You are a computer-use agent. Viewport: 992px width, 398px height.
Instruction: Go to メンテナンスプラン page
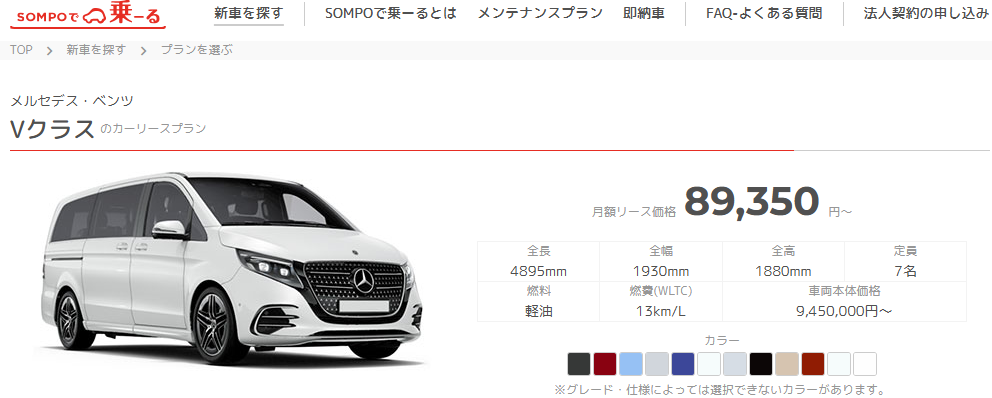pyautogui.click(x=540, y=13)
